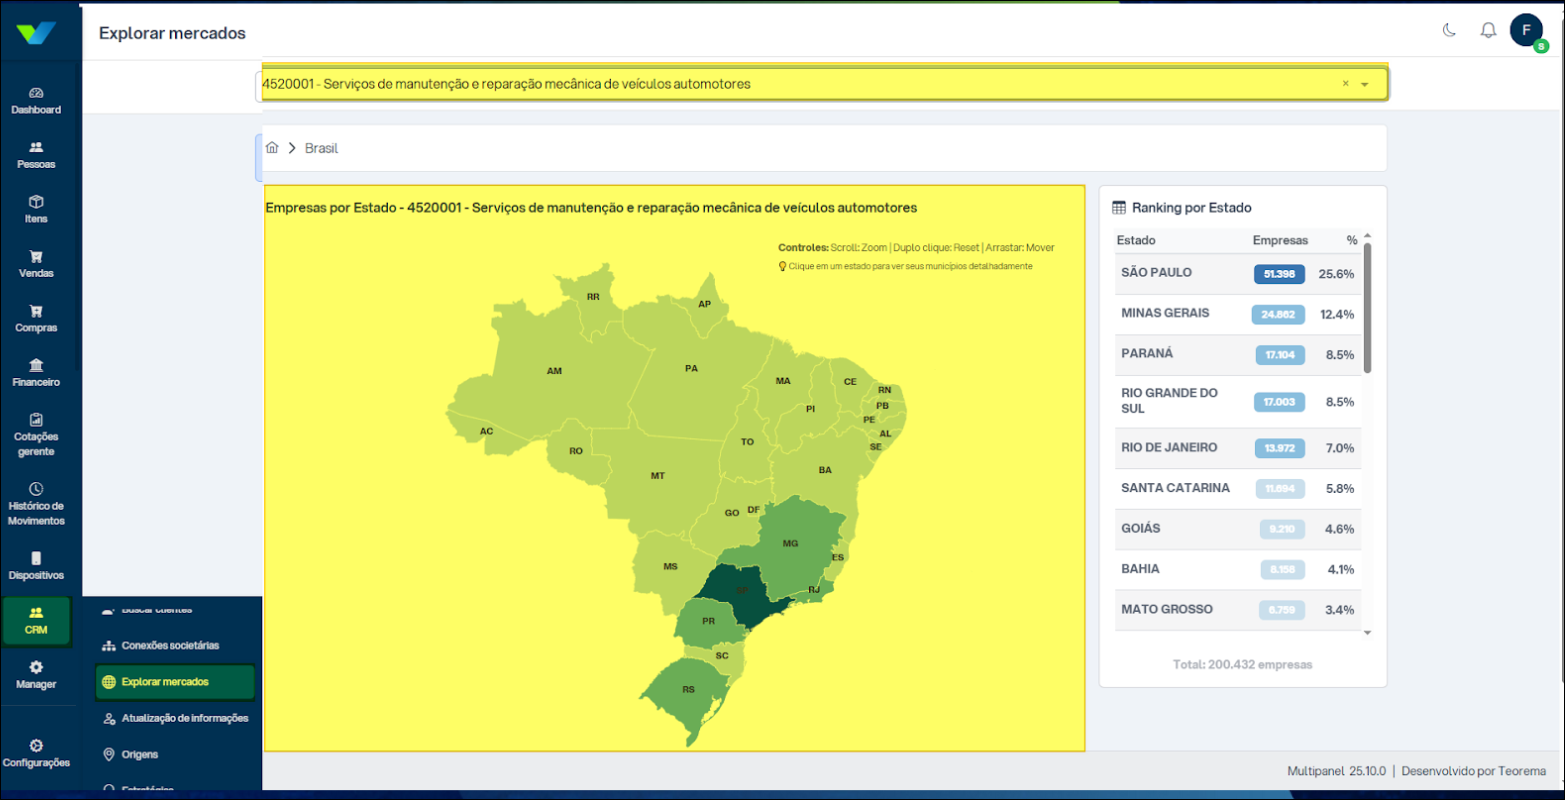The width and height of the screenshot is (1565, 800).
Task: Click the home breadcrumb icon
Action: pos(272,148)
